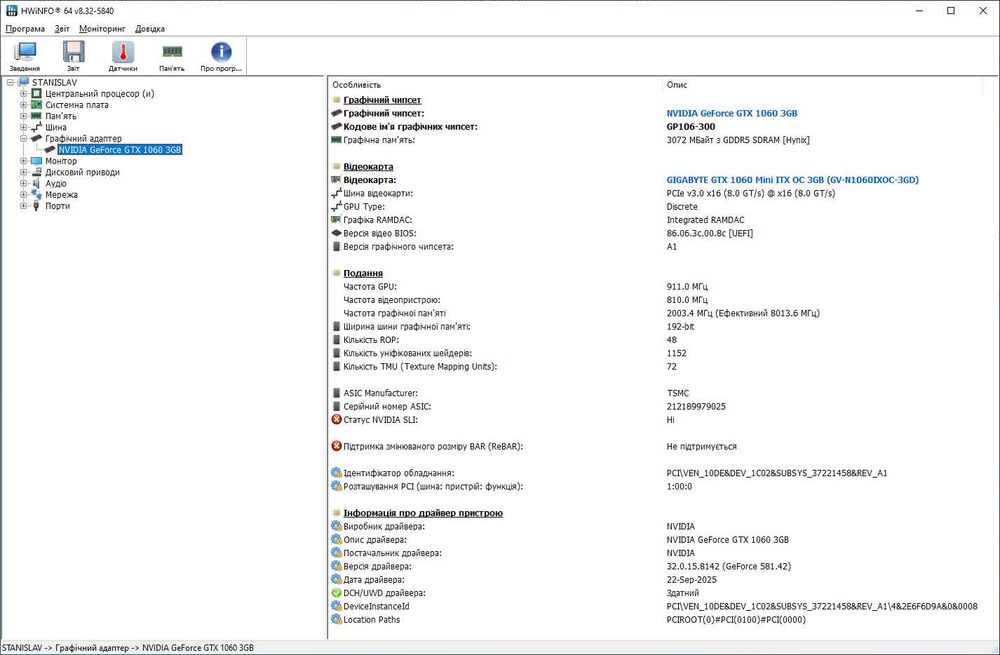This screenshot has width=1000, height=655.
Task: Expand the Пам'ять tree node
Action: click(x=24, y=116)
